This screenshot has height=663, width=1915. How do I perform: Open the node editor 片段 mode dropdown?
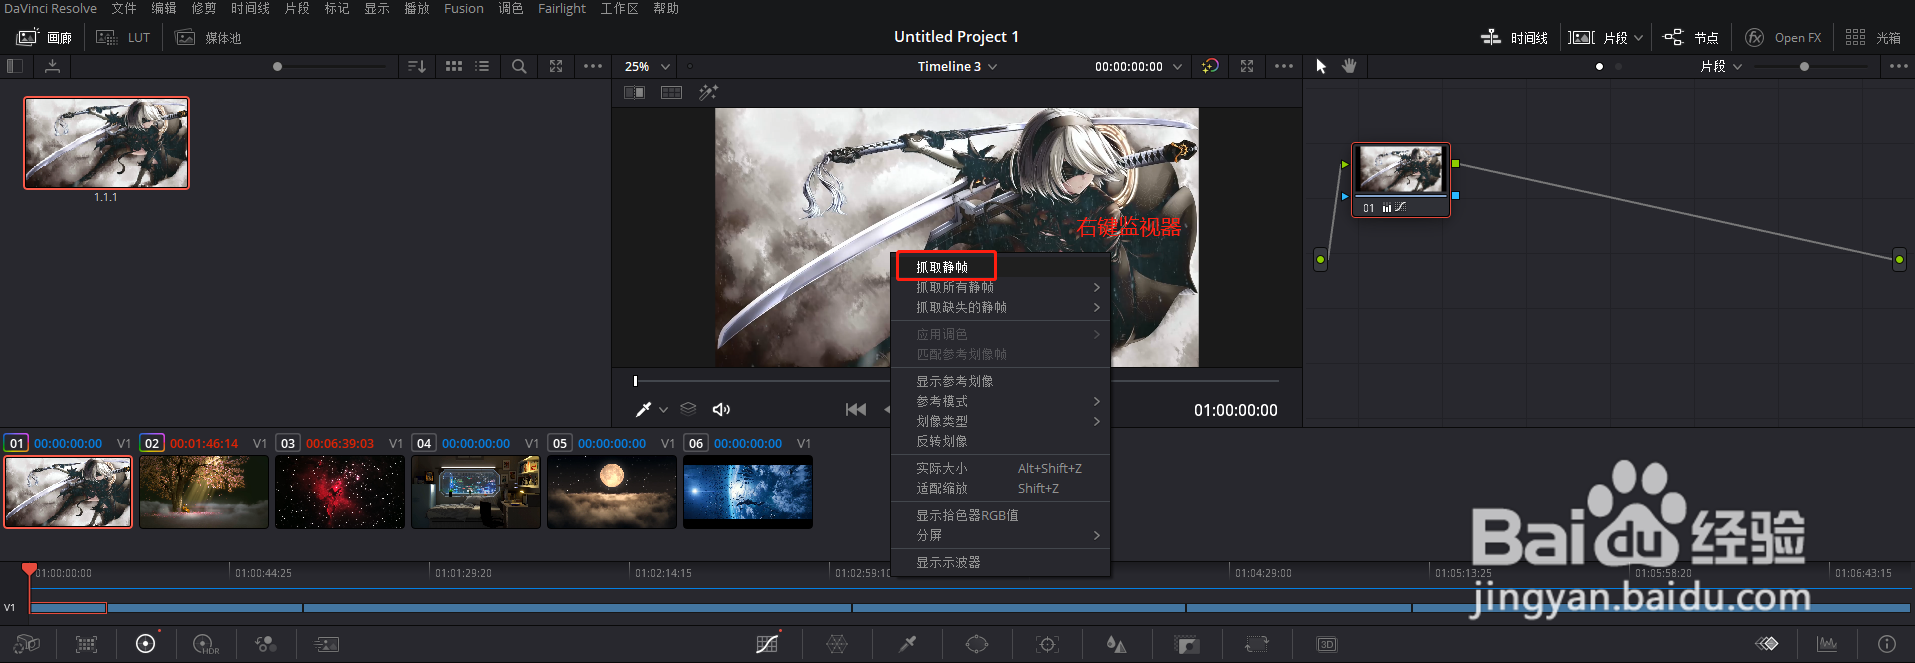[x=1721, y=66]
